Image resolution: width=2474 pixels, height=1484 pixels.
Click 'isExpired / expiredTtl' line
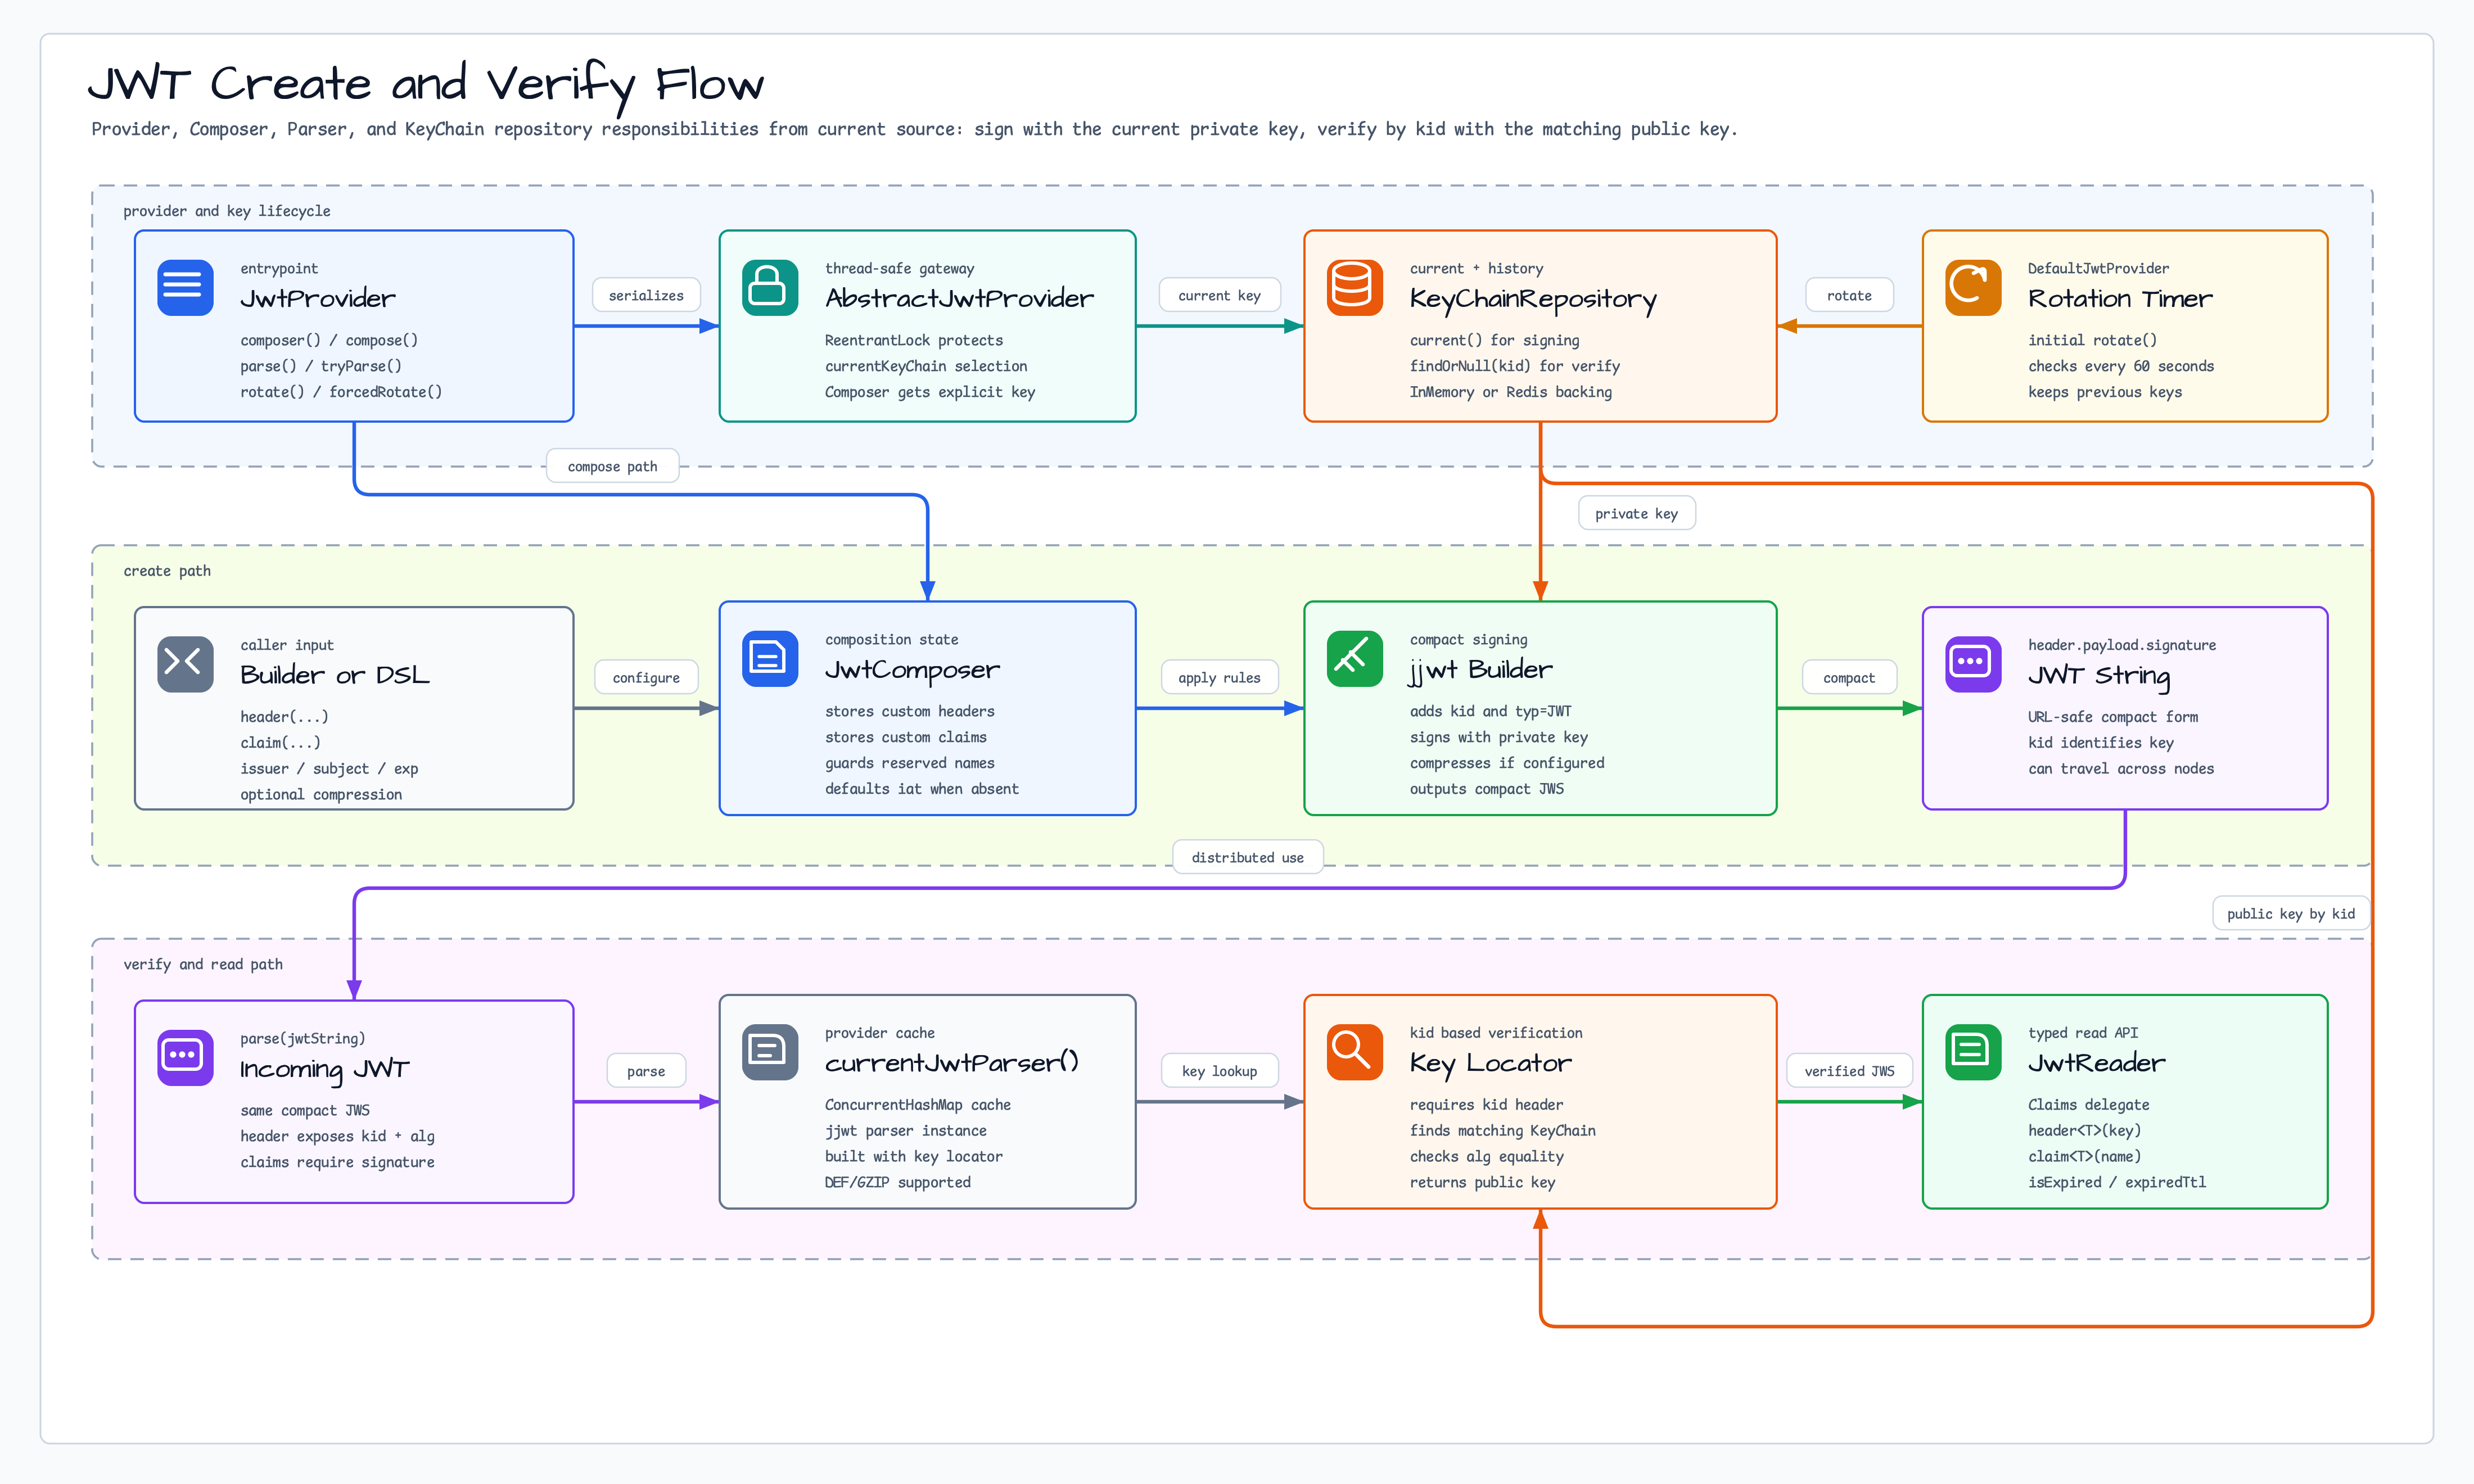(x=2116, y=1182)
